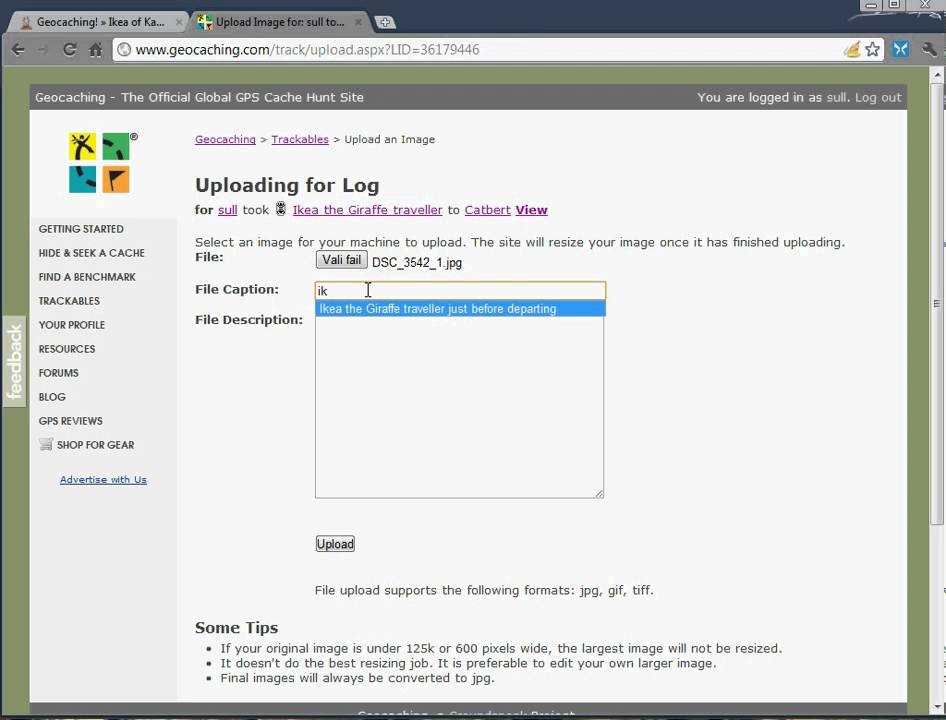
Task: Click the scrollbar up arrow
Action: 936,75
